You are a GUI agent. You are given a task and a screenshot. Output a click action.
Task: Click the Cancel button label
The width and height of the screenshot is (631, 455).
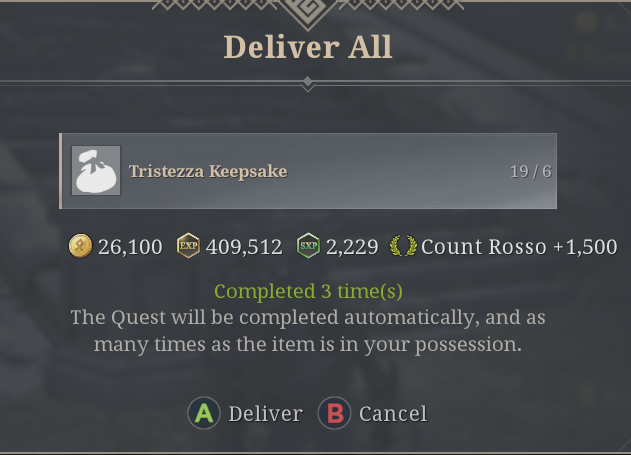coord(392,413)
